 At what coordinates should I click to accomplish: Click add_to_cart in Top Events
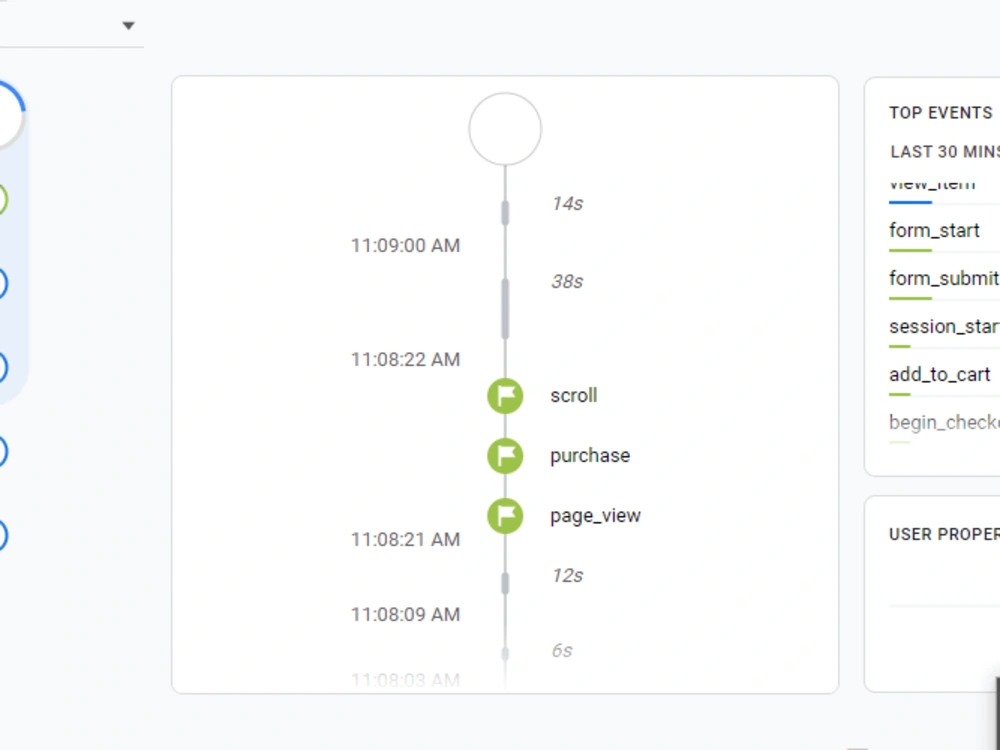click(x=939, y=374)
